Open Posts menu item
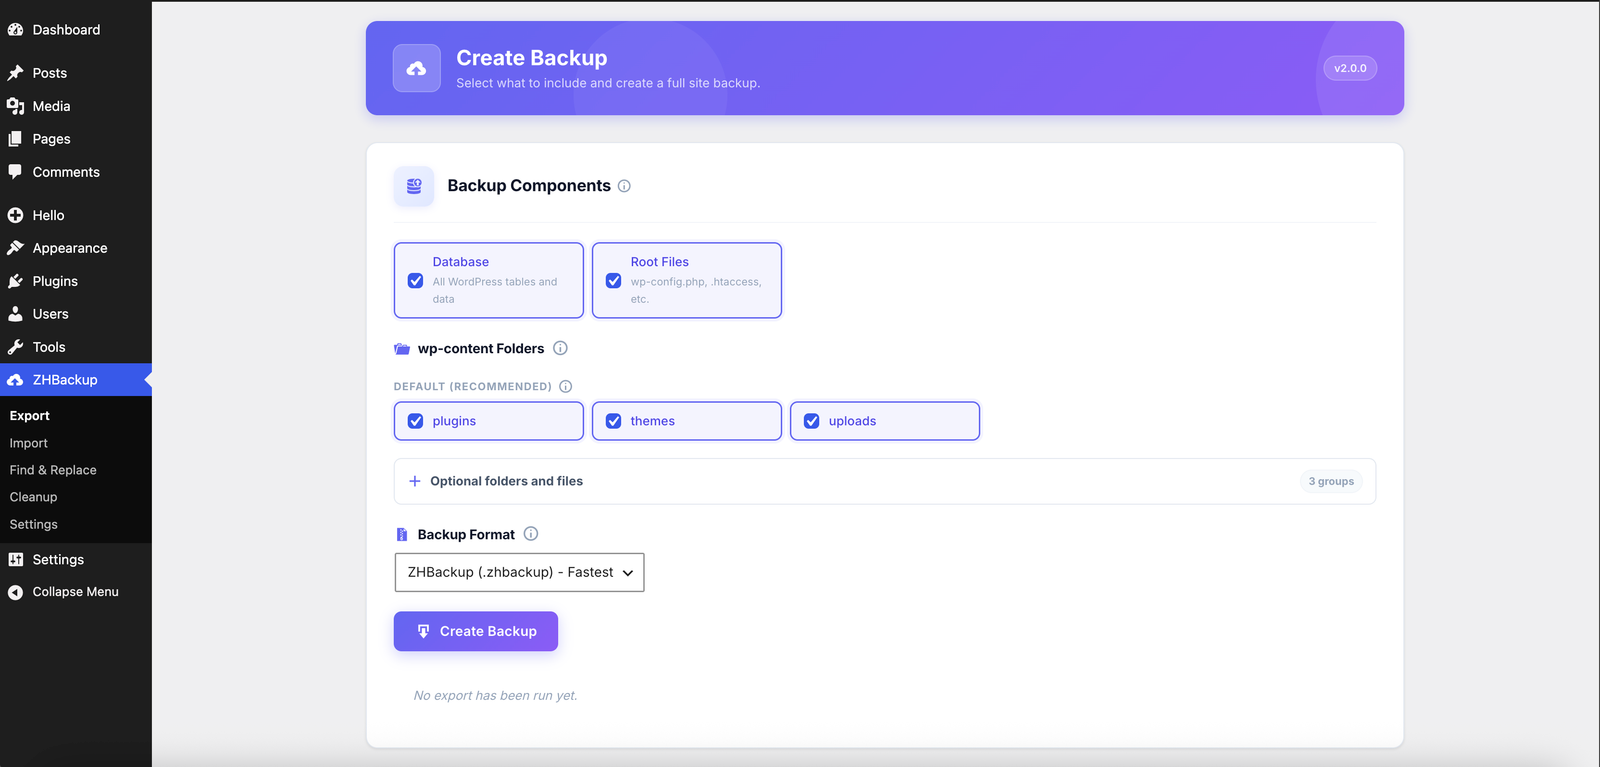This screenshot has width=1600, height=767. click(76, 73)
